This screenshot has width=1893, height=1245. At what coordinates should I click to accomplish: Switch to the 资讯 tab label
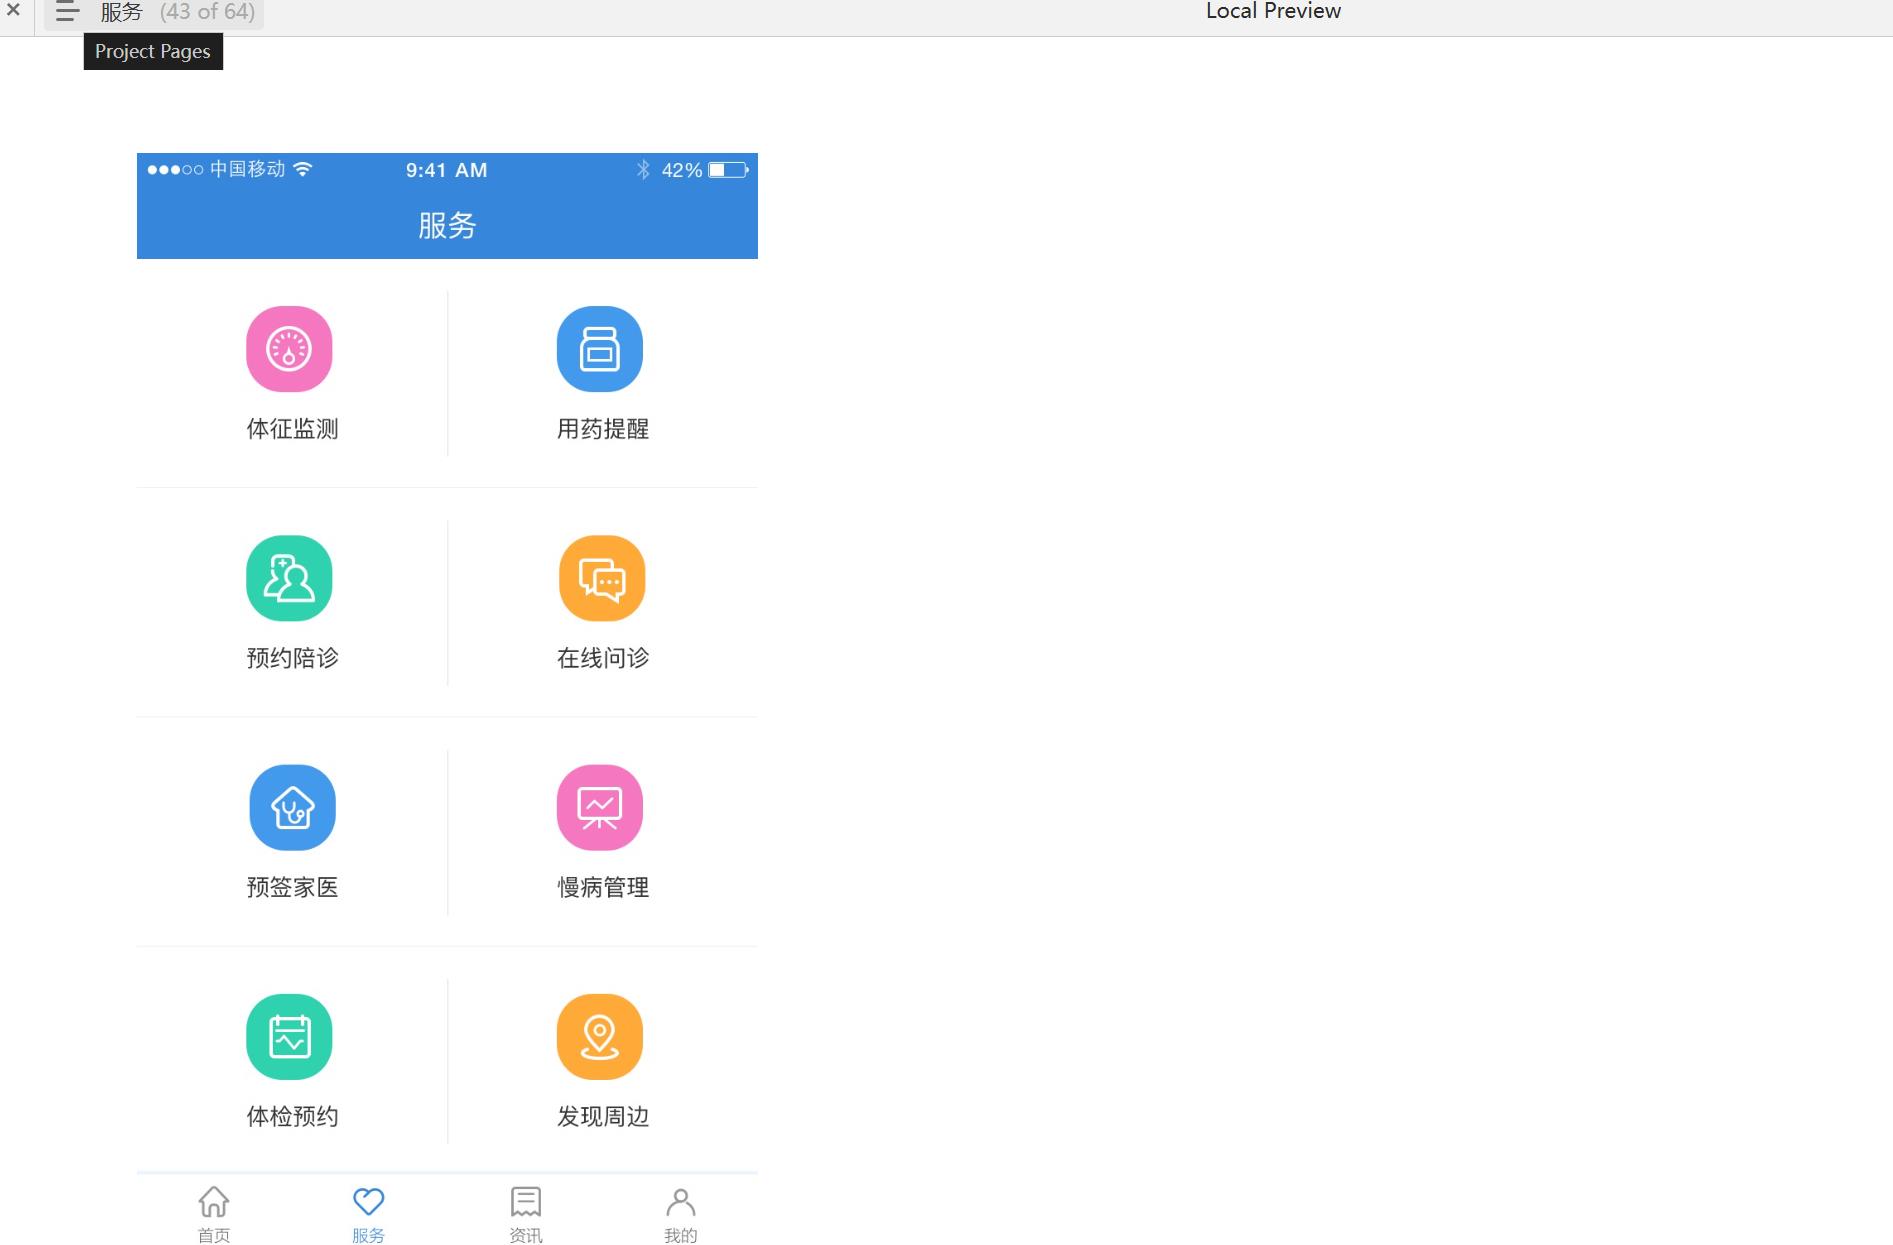526,1235
